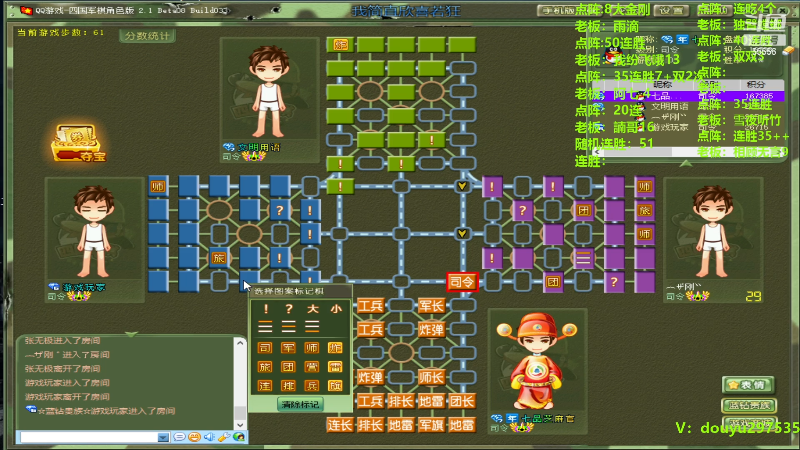Open the chat input dropdown arrow

(x=163, y=438)
